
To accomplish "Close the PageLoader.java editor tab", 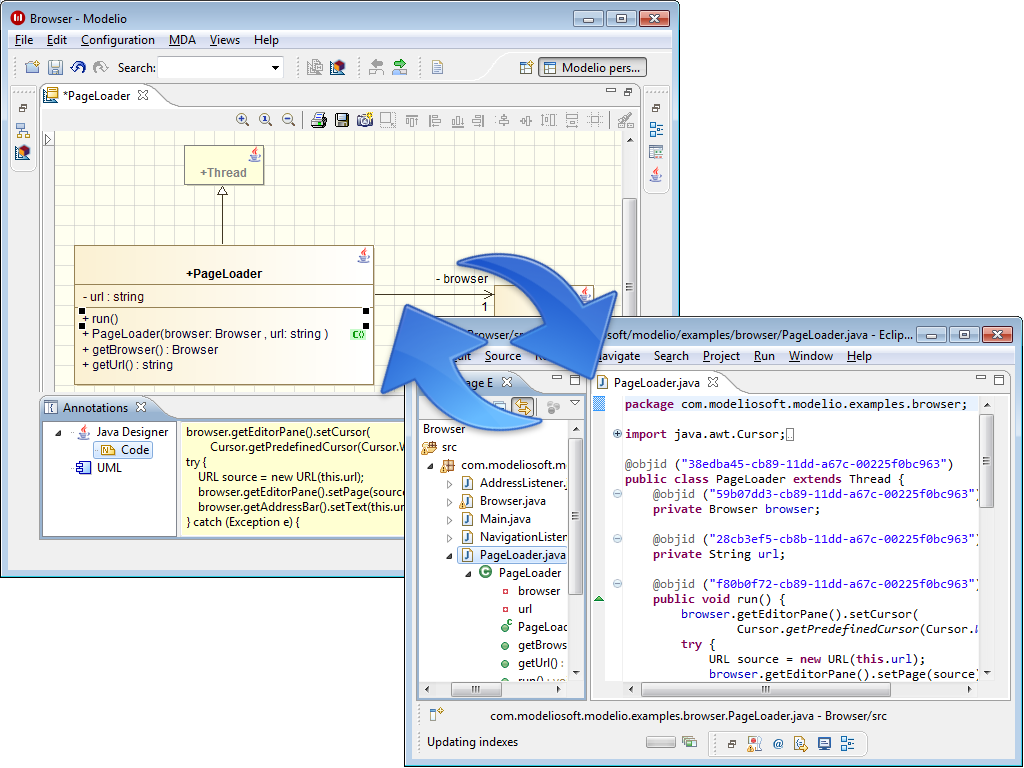I will [713, 381].
